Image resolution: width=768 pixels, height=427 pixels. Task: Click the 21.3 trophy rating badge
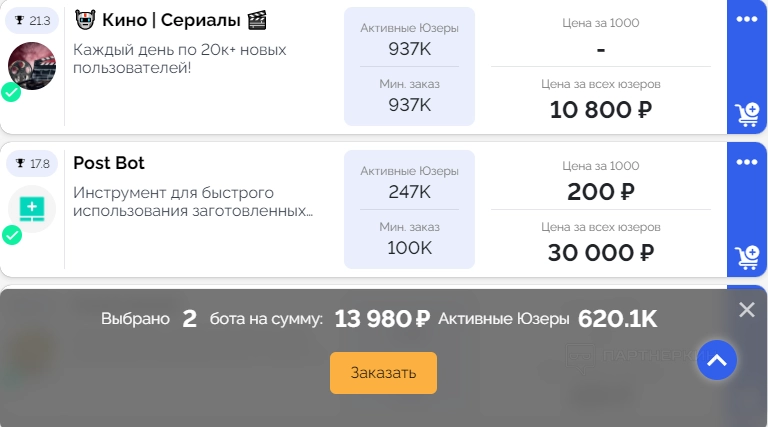tap(32, 21)
